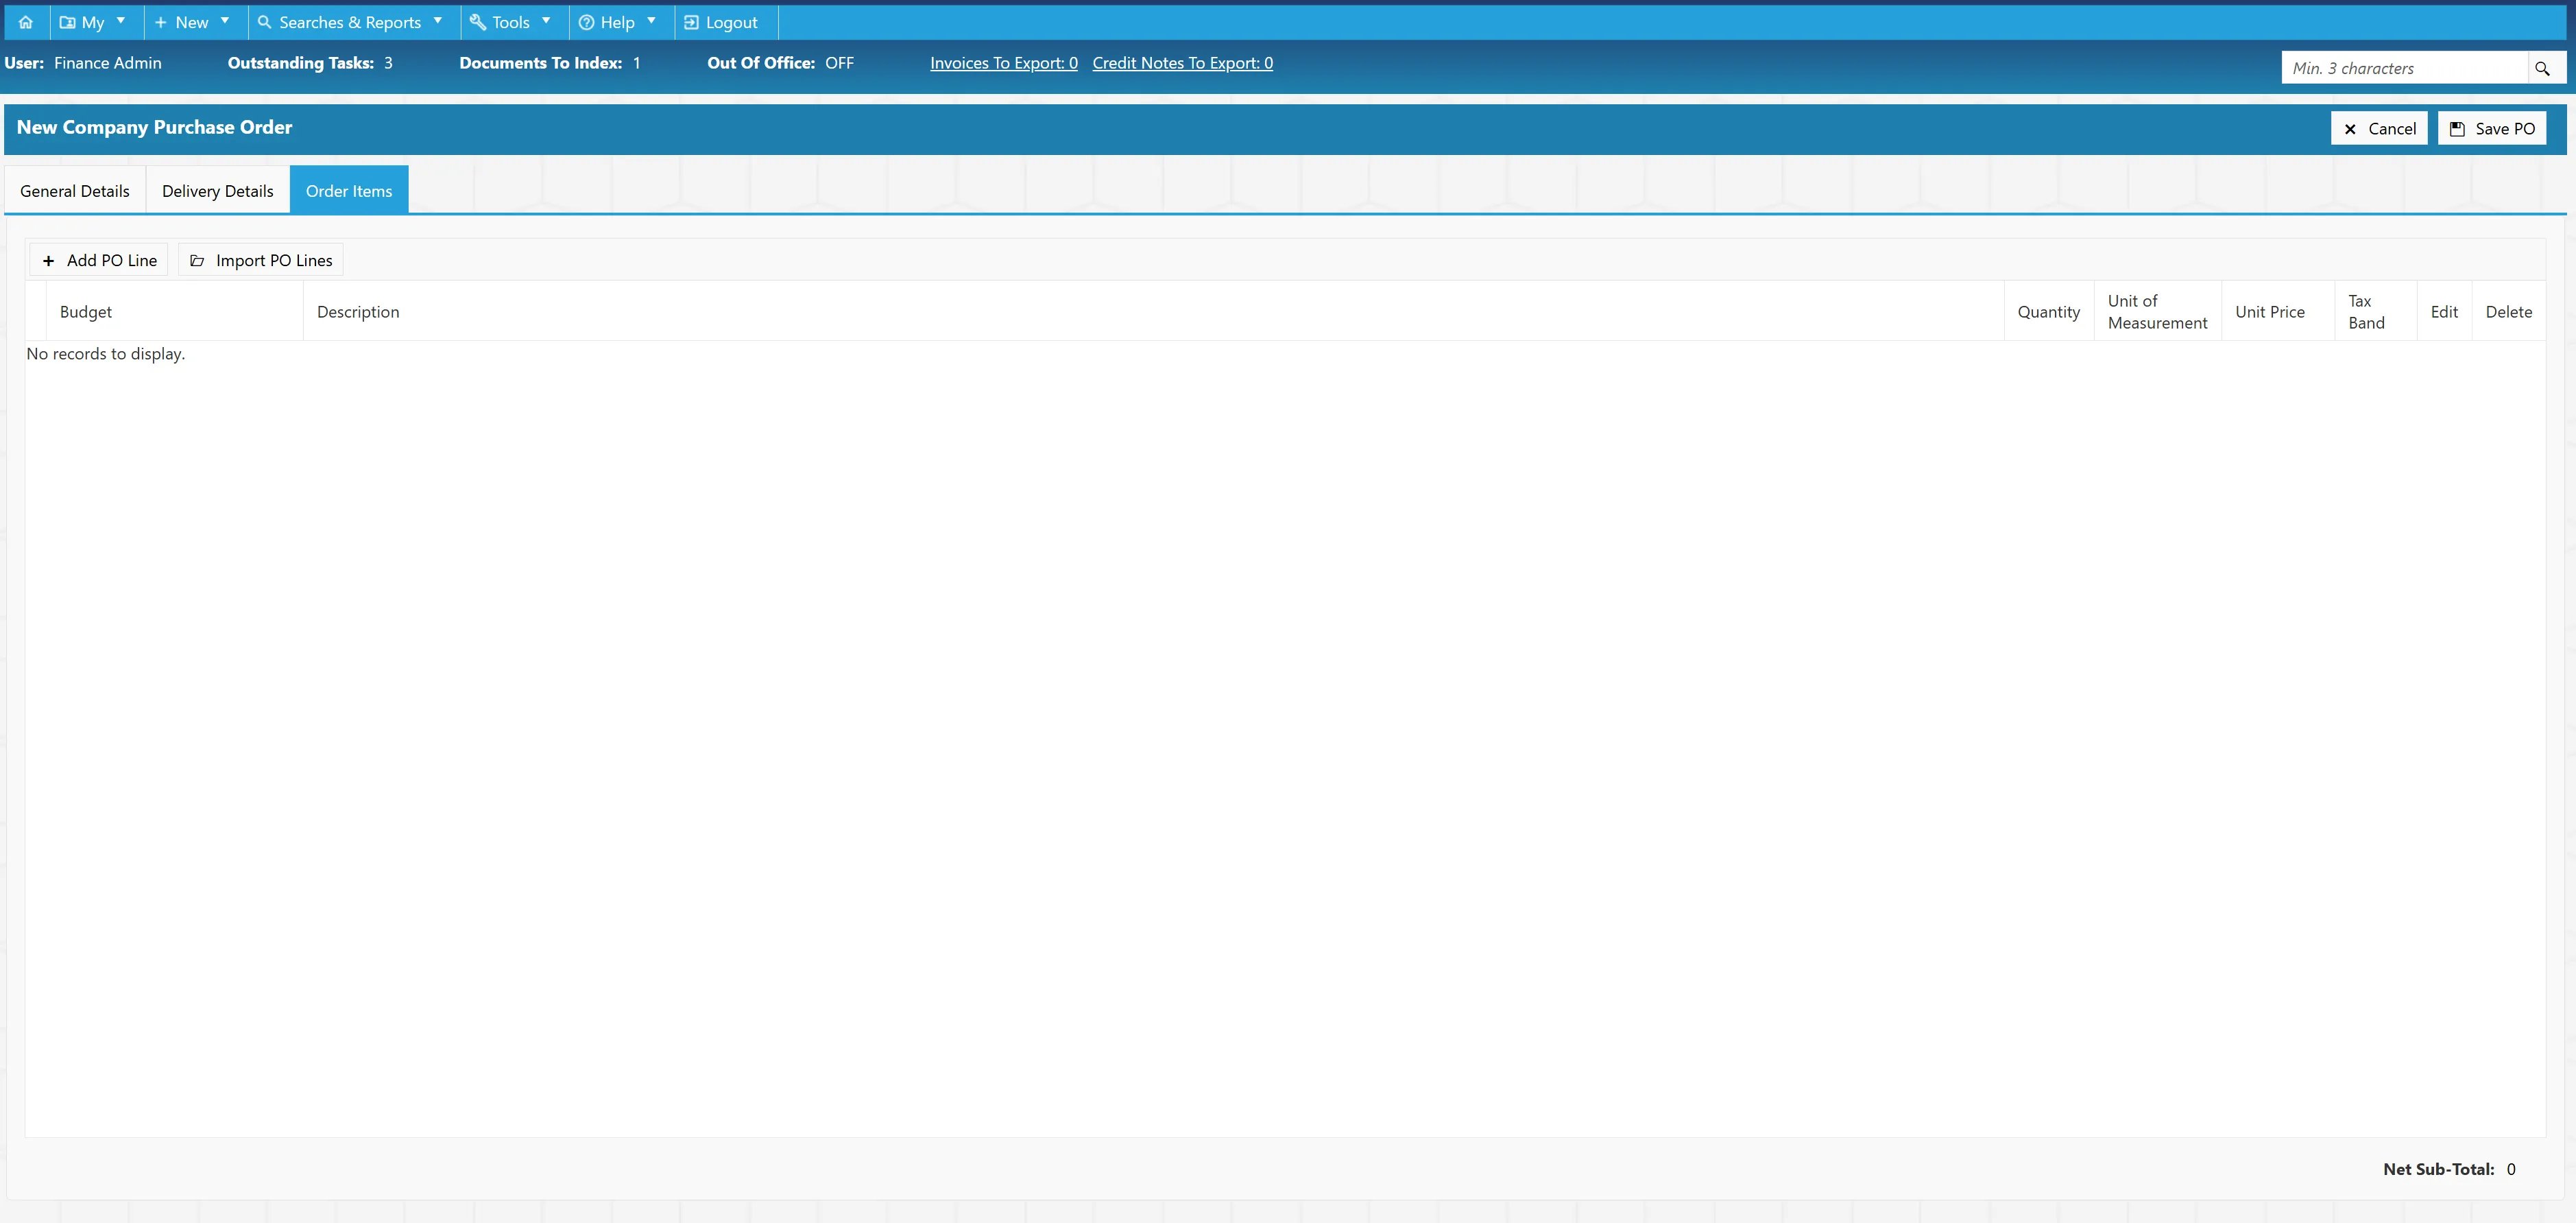This screenshot has height=1223, width=2576.
Task: Click the search magnifier icon
Action: coord(2542,68)
